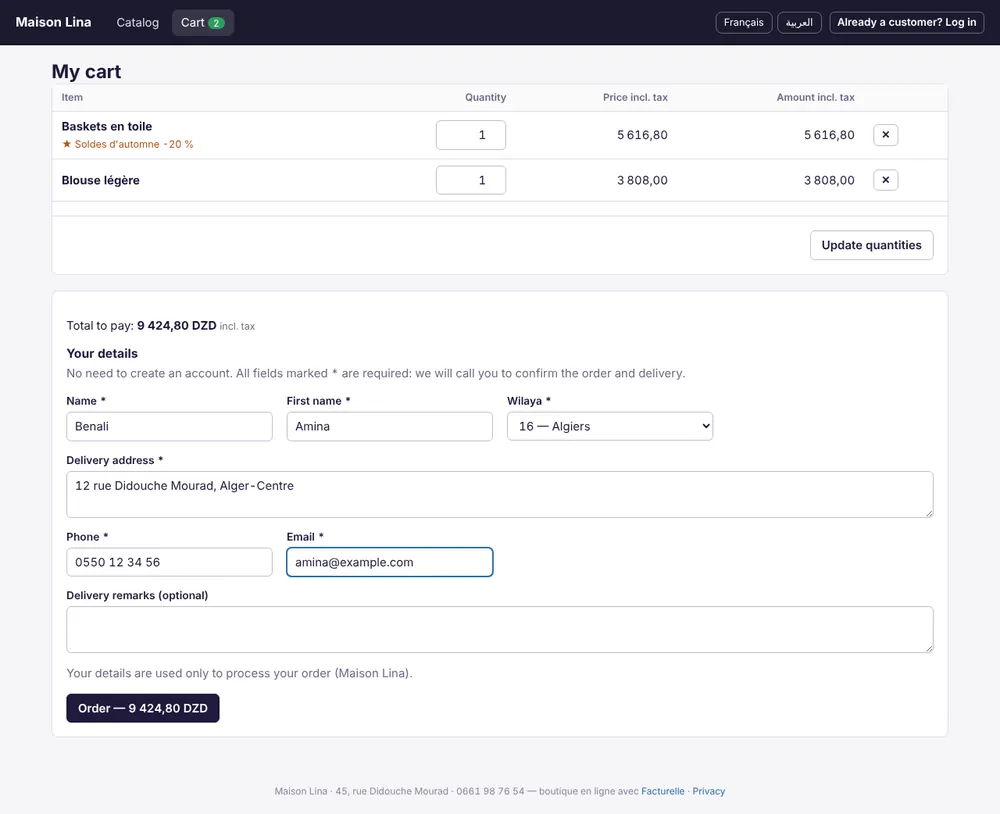Click the amount 3 808,00 in Amount column
1000x814 pixels.
pyautogui.click(x=829, y=181)
